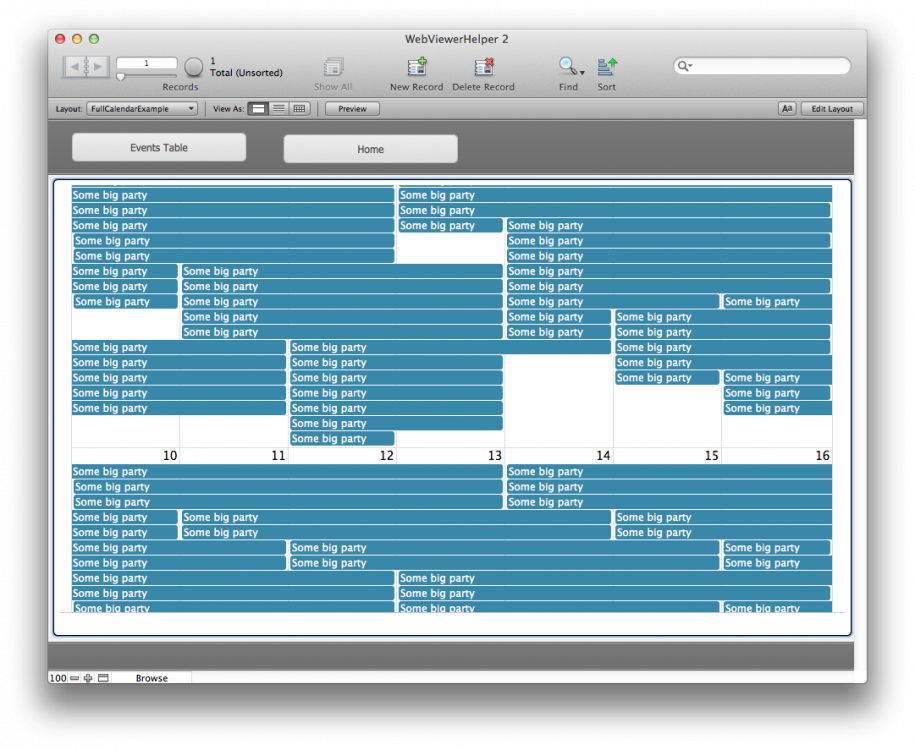Expand the quick find search options arrow

(x=686, y=66)
